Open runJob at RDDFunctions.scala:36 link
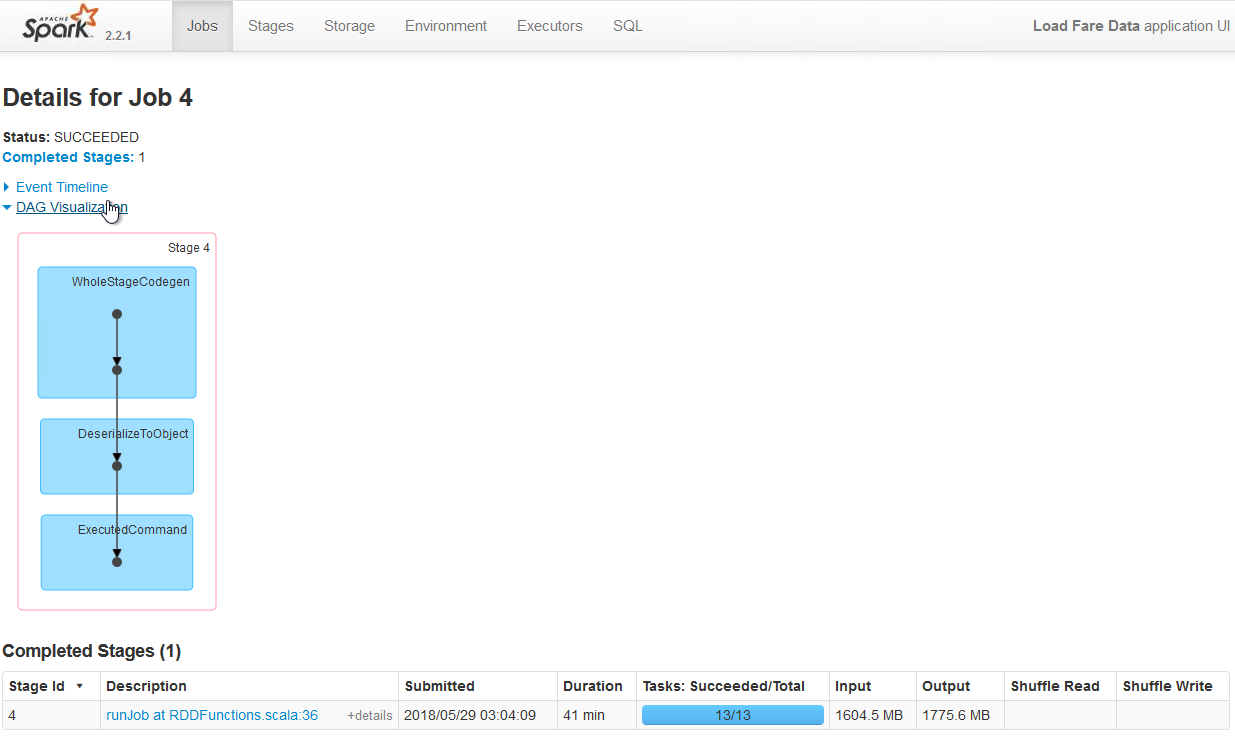The width and height of the screenshot is (1235, 737). point(212,715)
